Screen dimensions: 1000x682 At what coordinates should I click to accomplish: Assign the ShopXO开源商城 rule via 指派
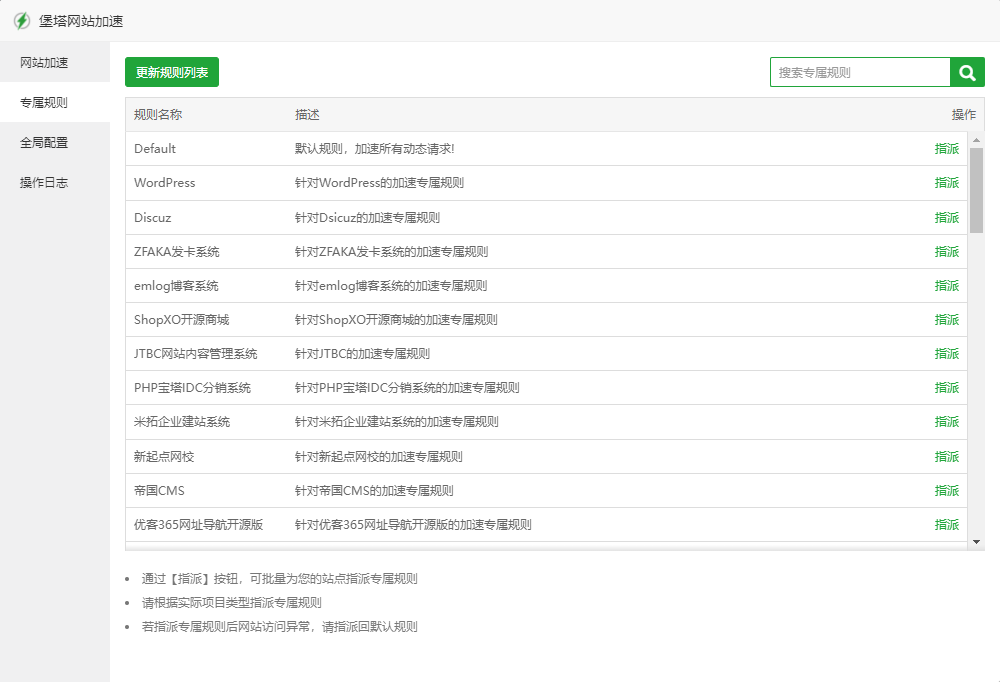point(946,320)
